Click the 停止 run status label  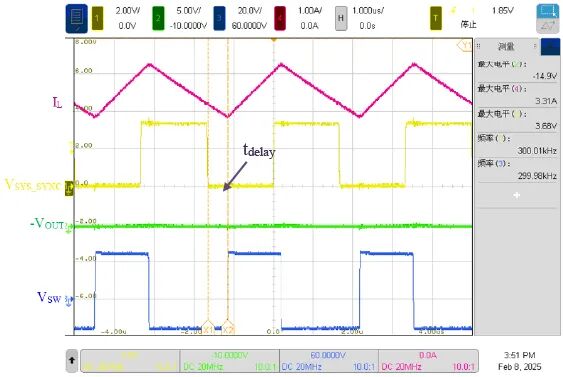click(469, 25)
